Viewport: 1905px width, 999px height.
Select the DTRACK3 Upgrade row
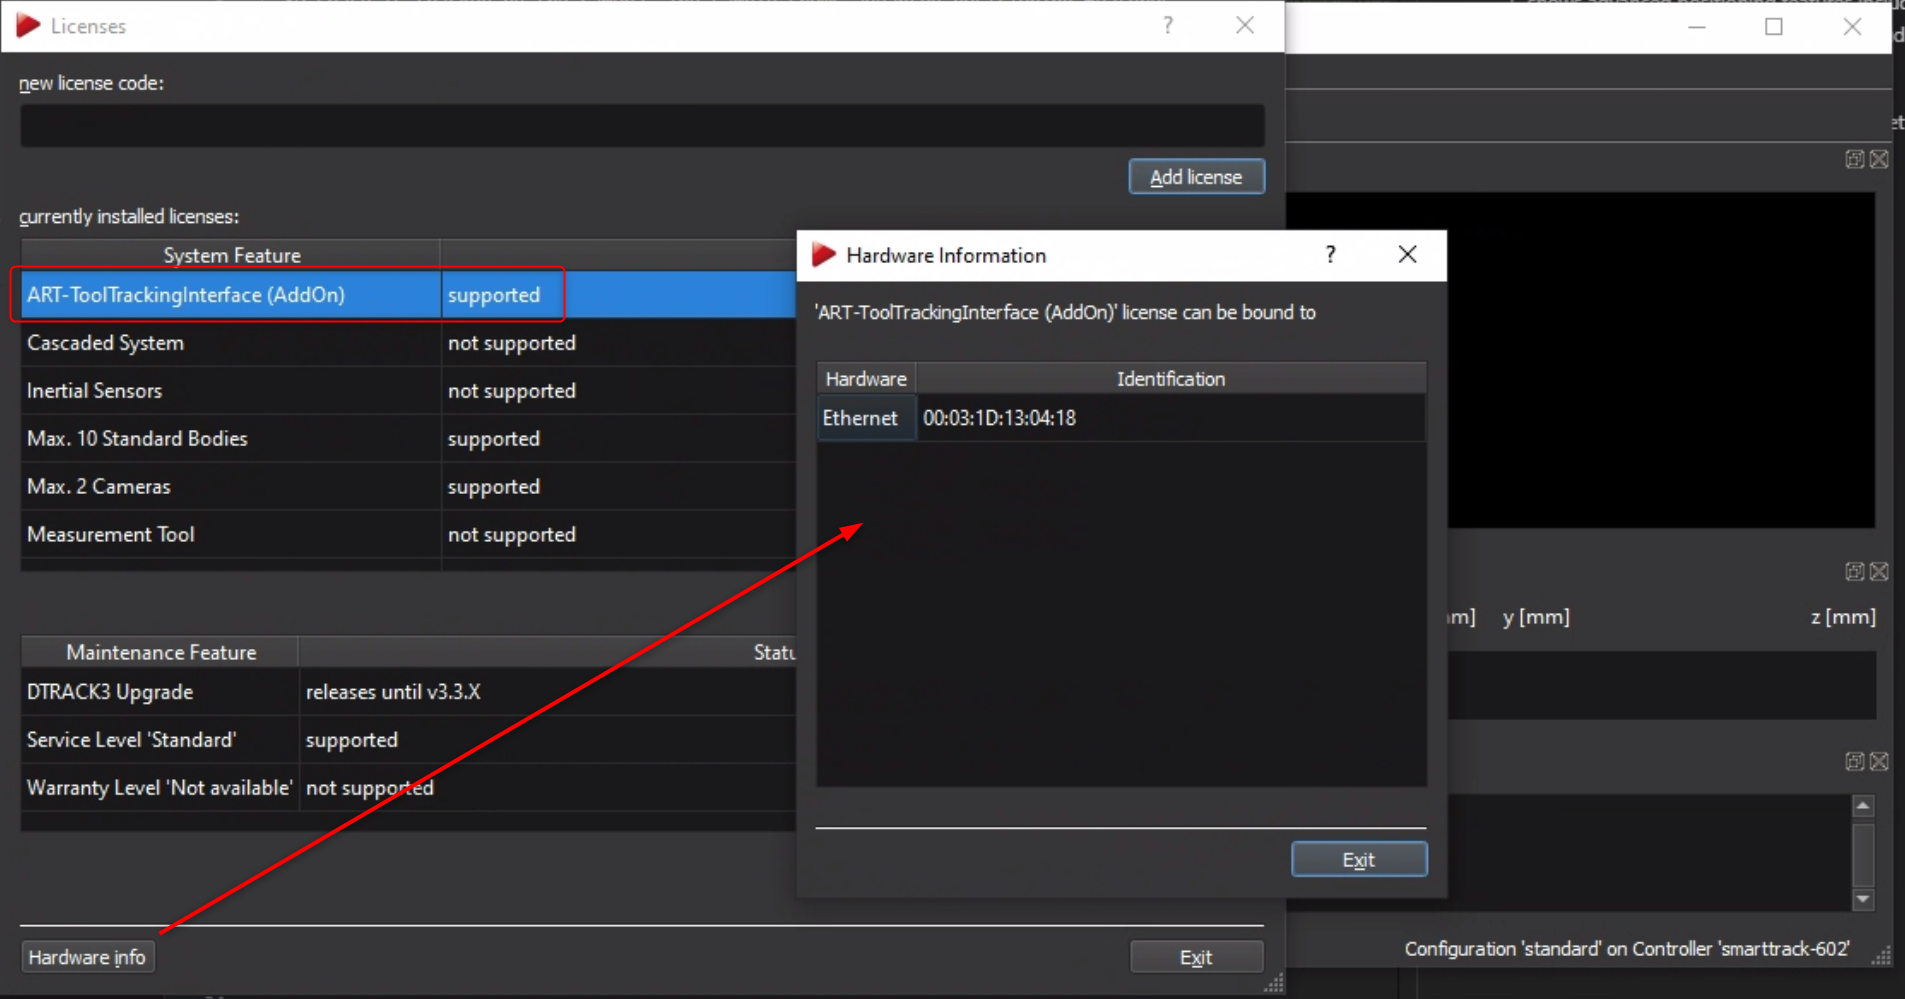408,692
